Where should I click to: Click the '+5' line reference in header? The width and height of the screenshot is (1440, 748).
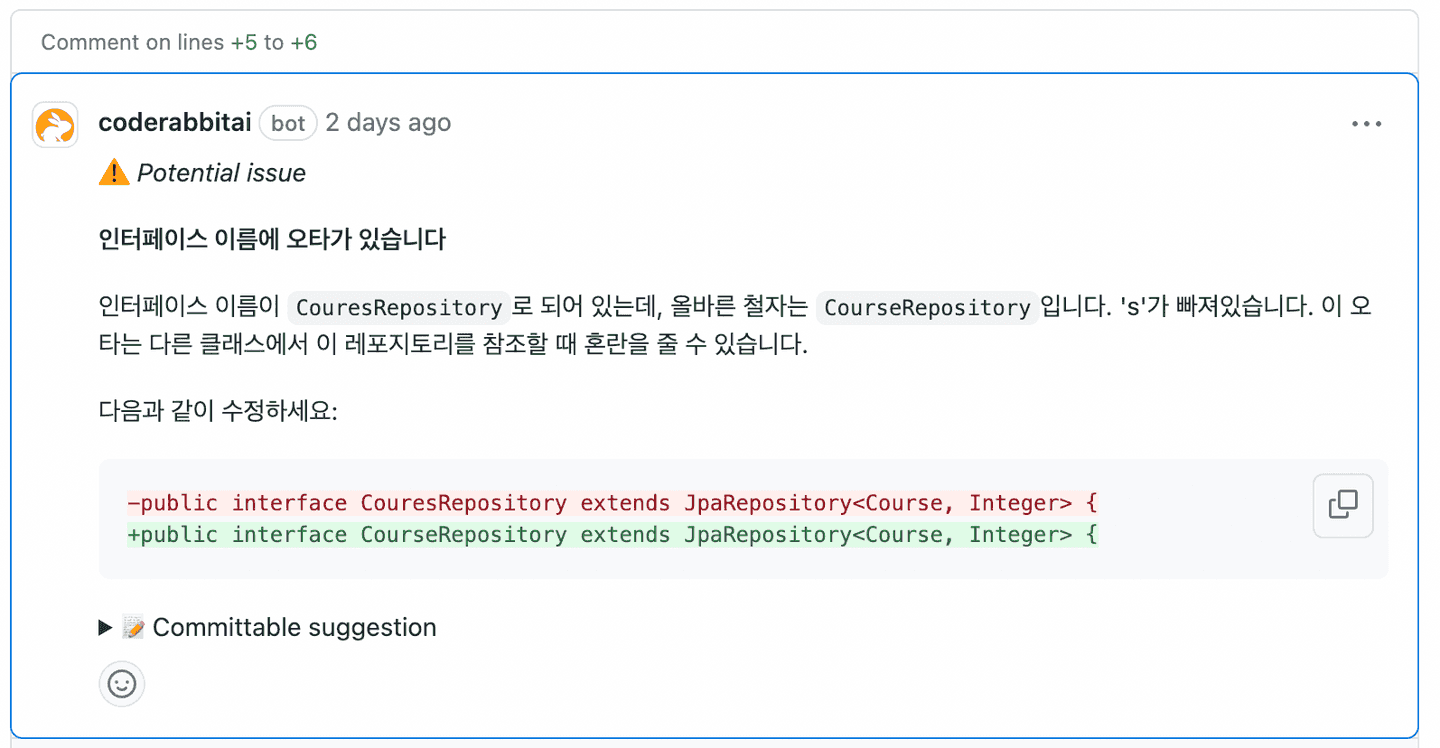(243, 42)
